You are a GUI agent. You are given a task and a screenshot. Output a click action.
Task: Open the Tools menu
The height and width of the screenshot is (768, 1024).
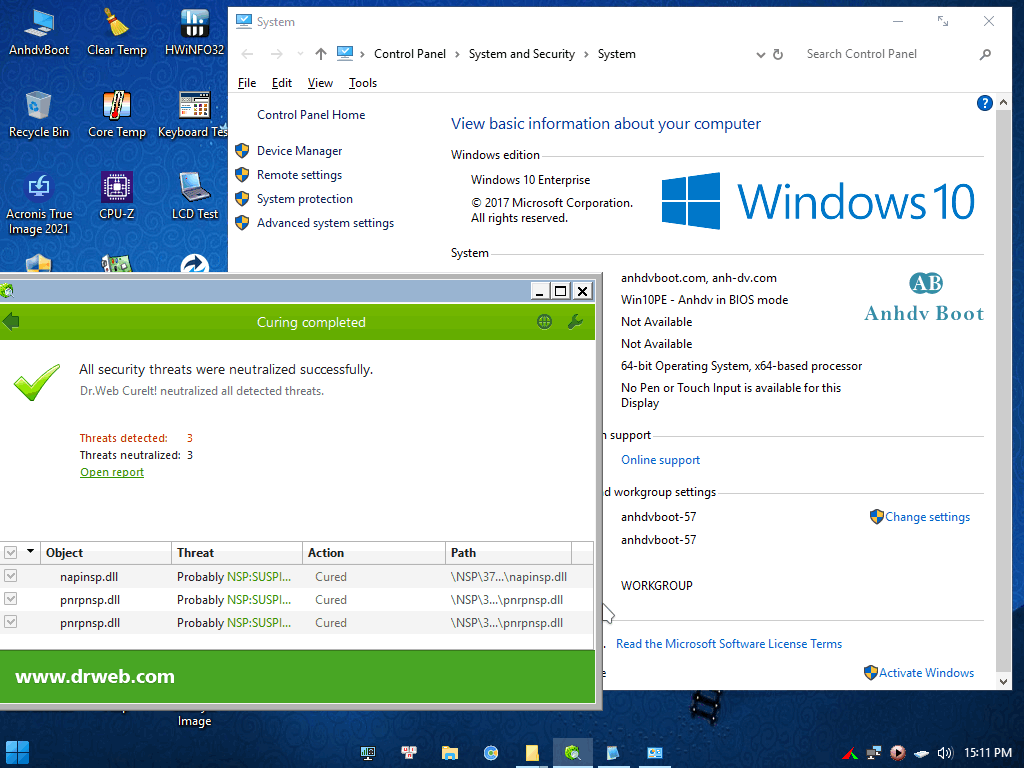pyautogui.click(x=362, y=83)
